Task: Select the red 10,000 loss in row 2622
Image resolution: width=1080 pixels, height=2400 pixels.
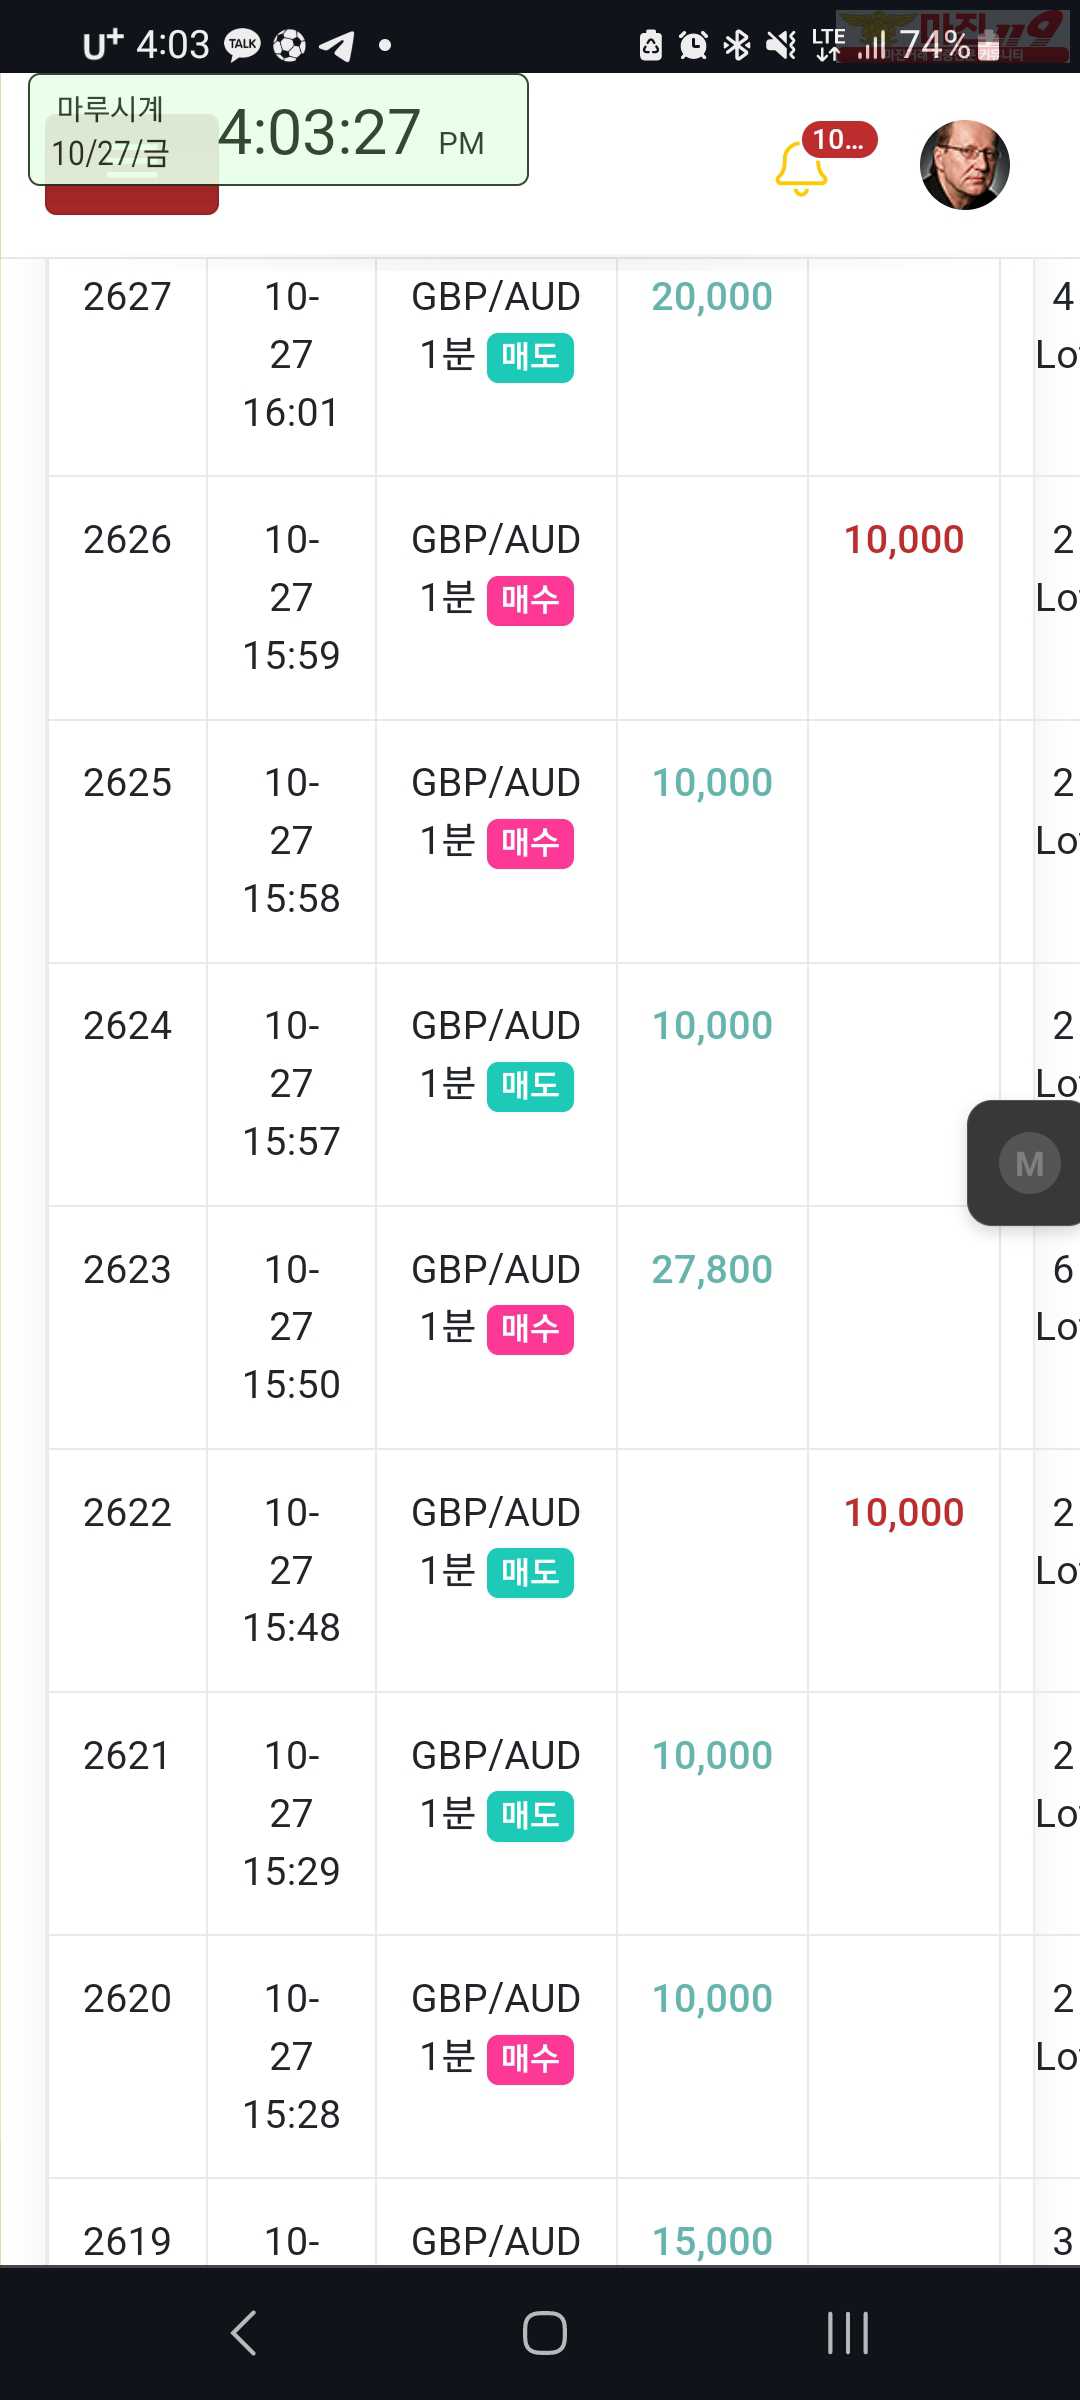Action: (904, 1513)
